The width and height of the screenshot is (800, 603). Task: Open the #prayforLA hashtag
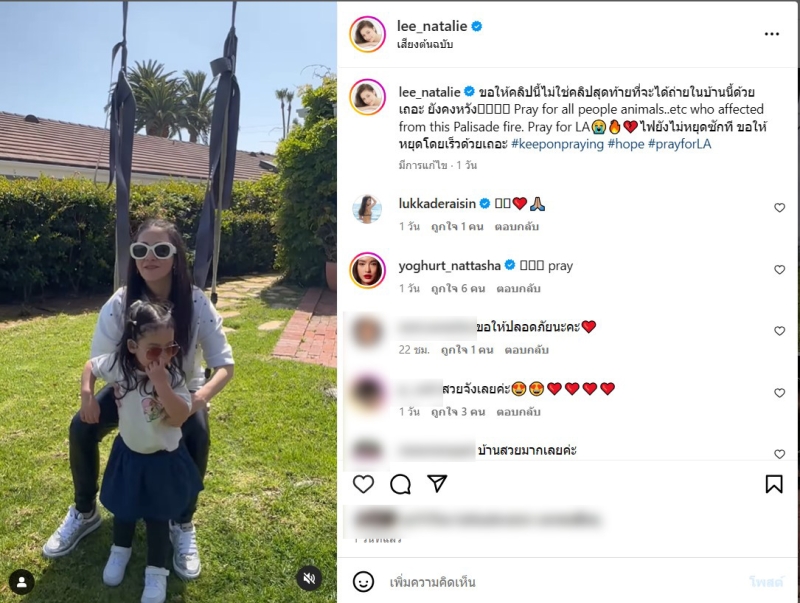680,144
